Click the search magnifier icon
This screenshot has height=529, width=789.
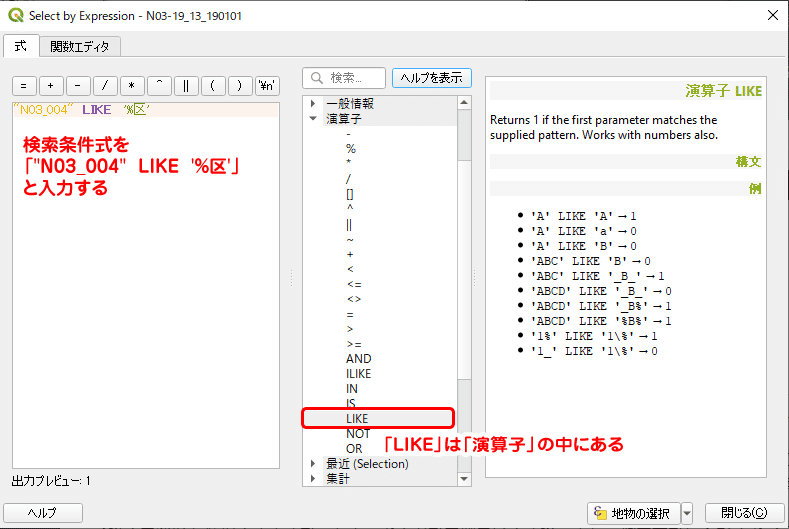click(x=317, y=78)
